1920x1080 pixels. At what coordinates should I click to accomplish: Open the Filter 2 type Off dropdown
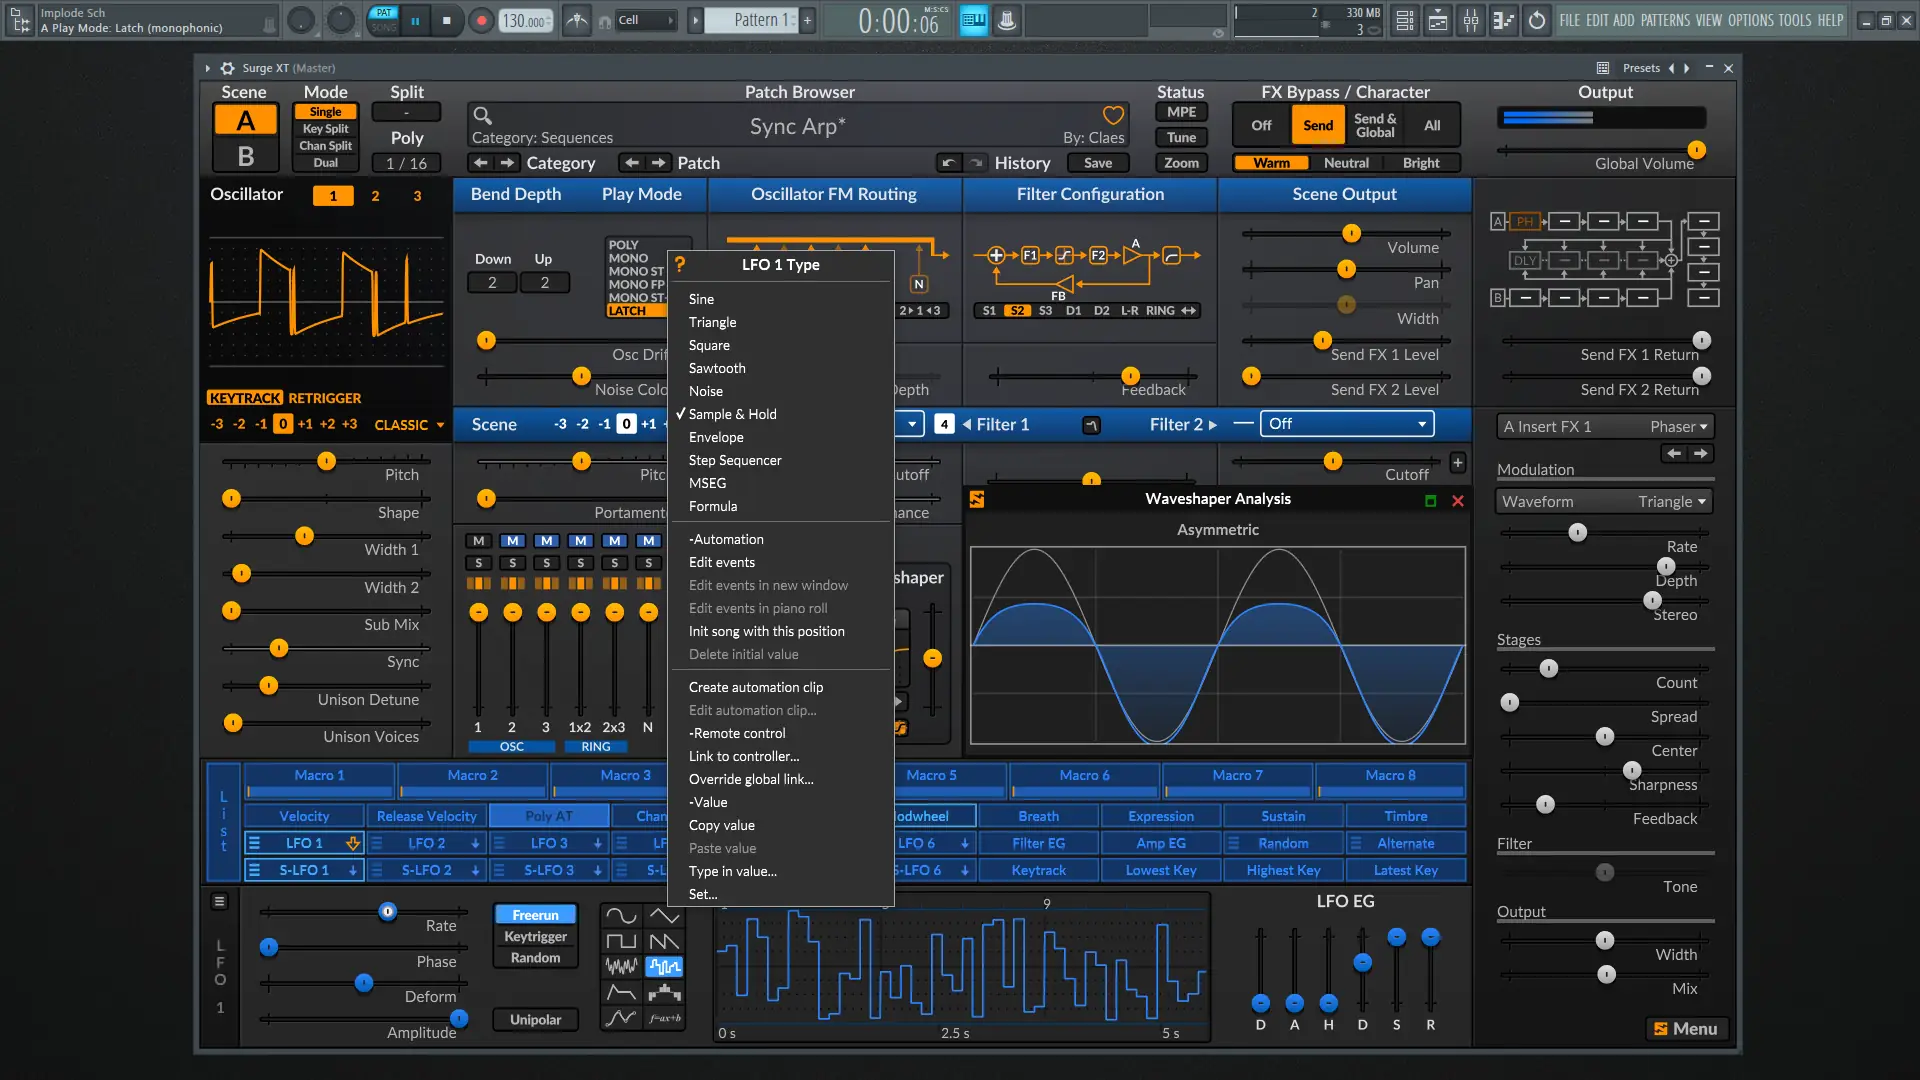tap(1346, 424)
